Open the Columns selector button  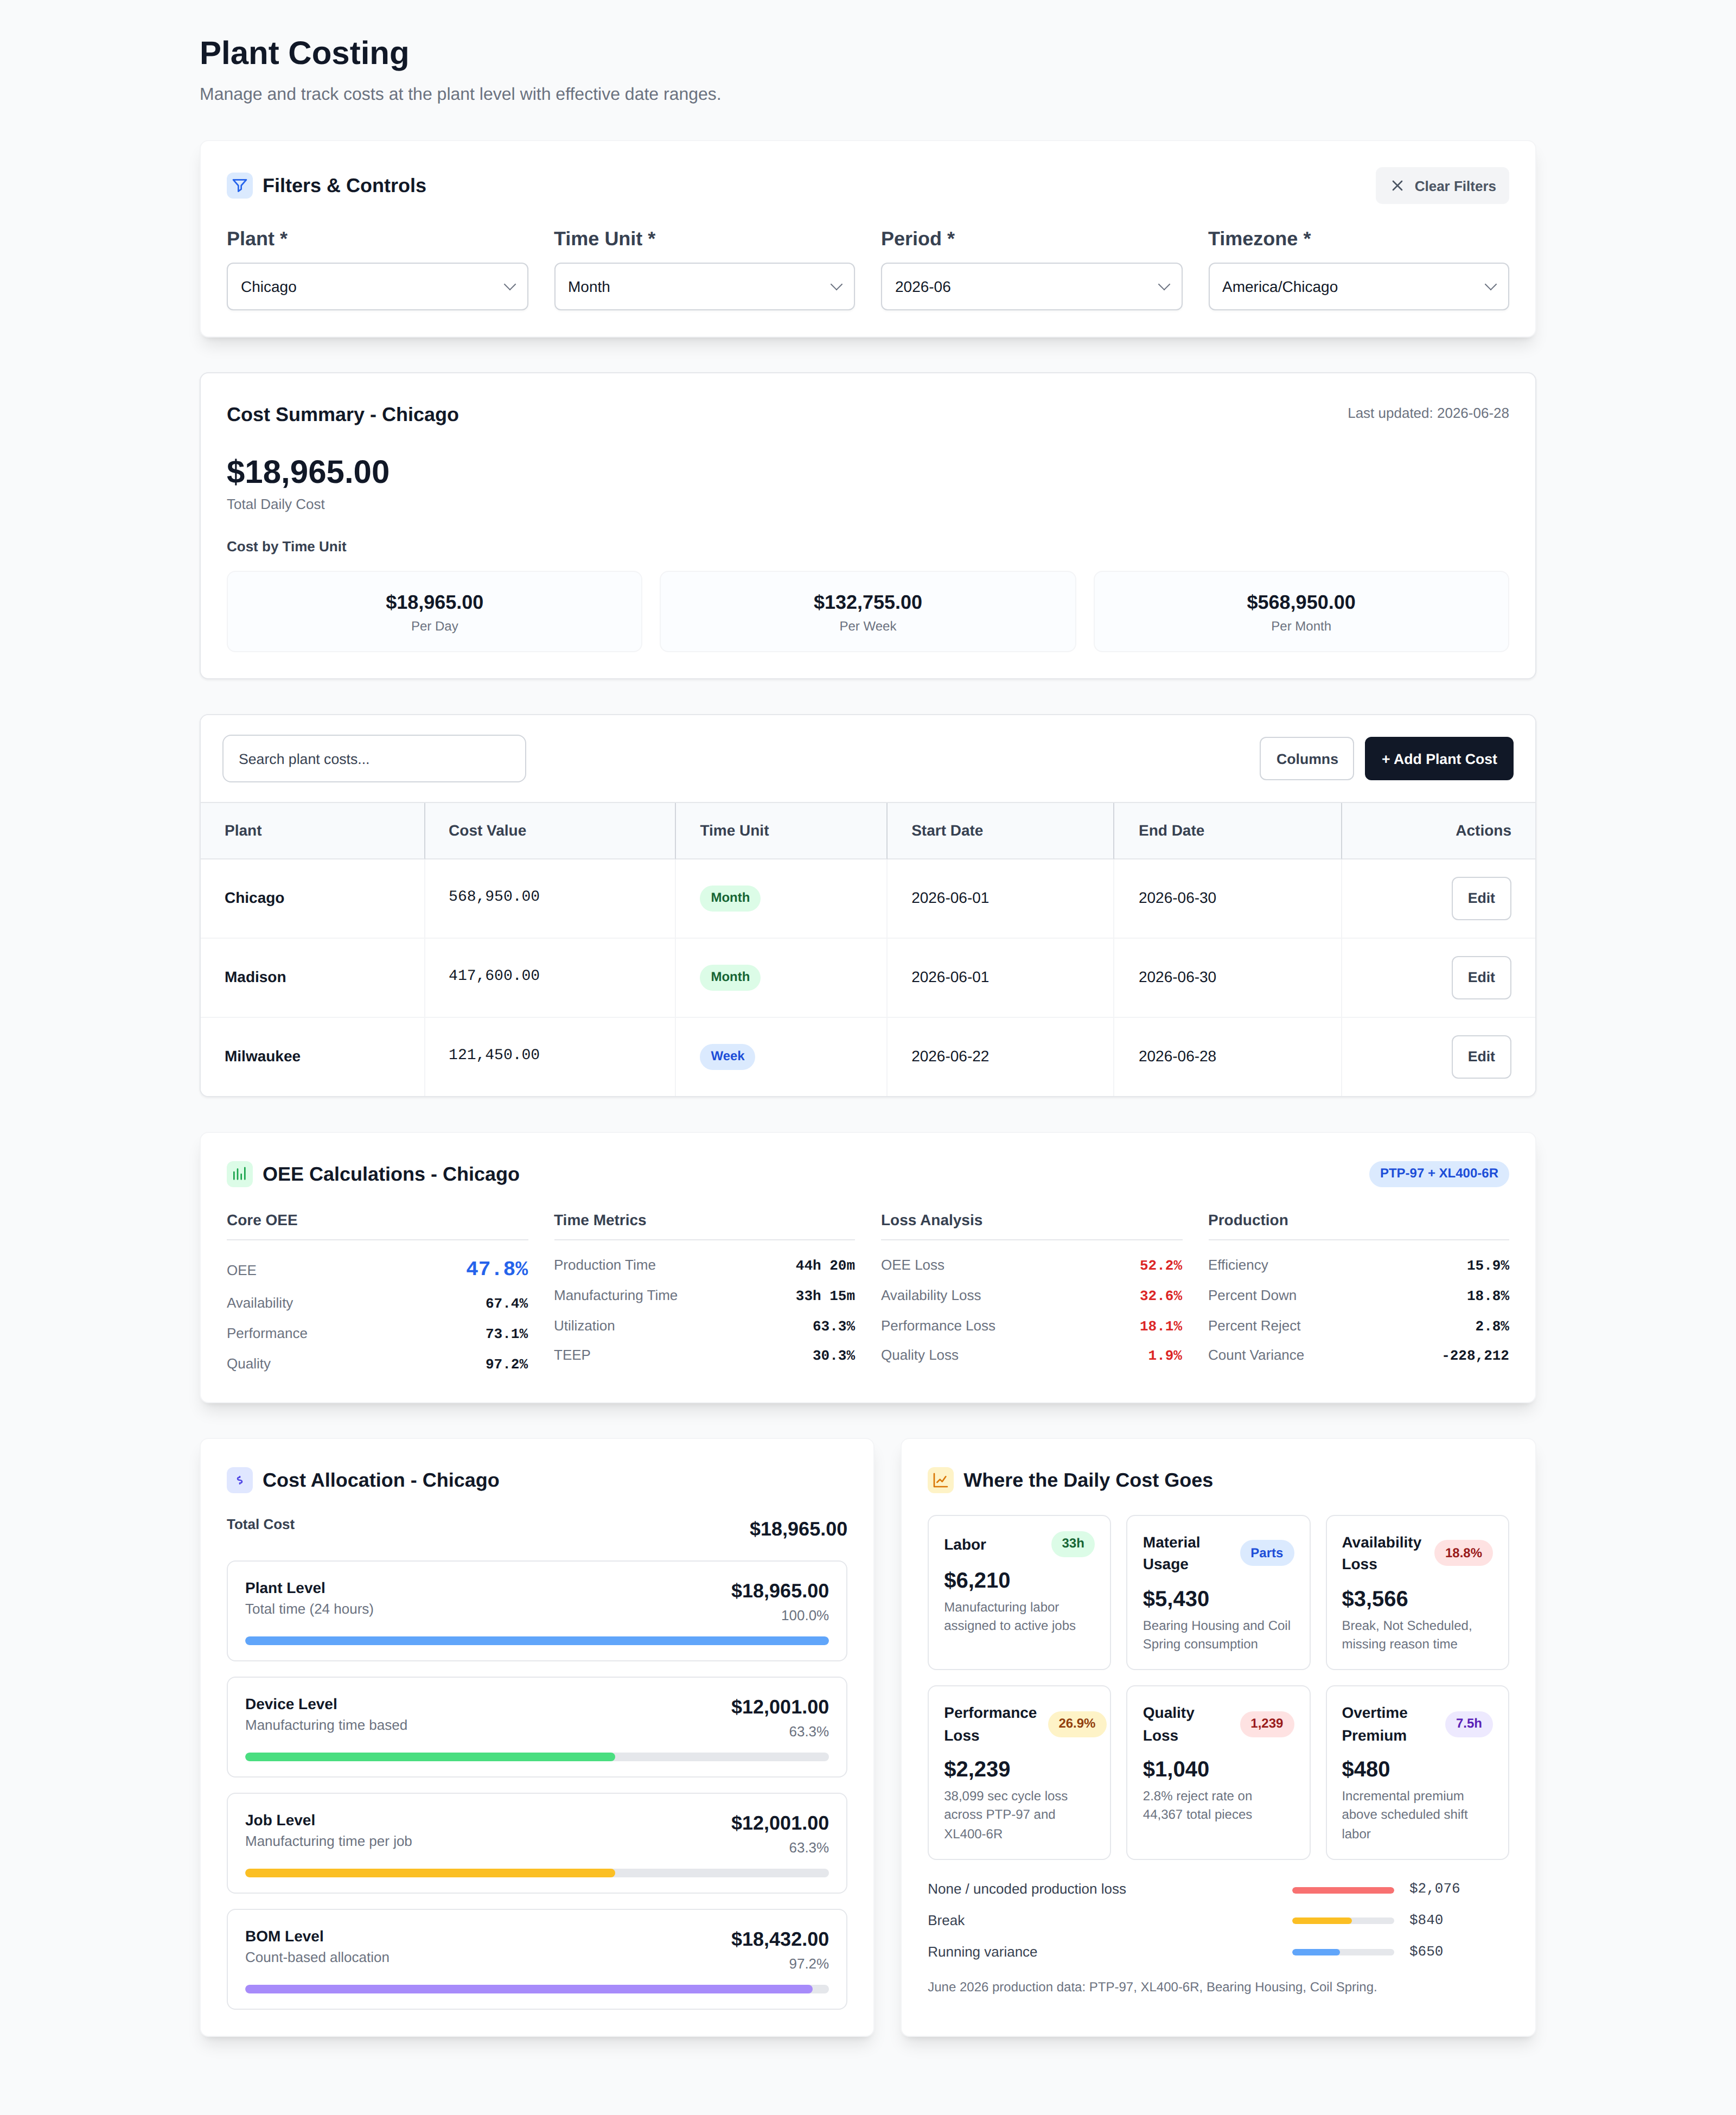(x=1306, y=759)
